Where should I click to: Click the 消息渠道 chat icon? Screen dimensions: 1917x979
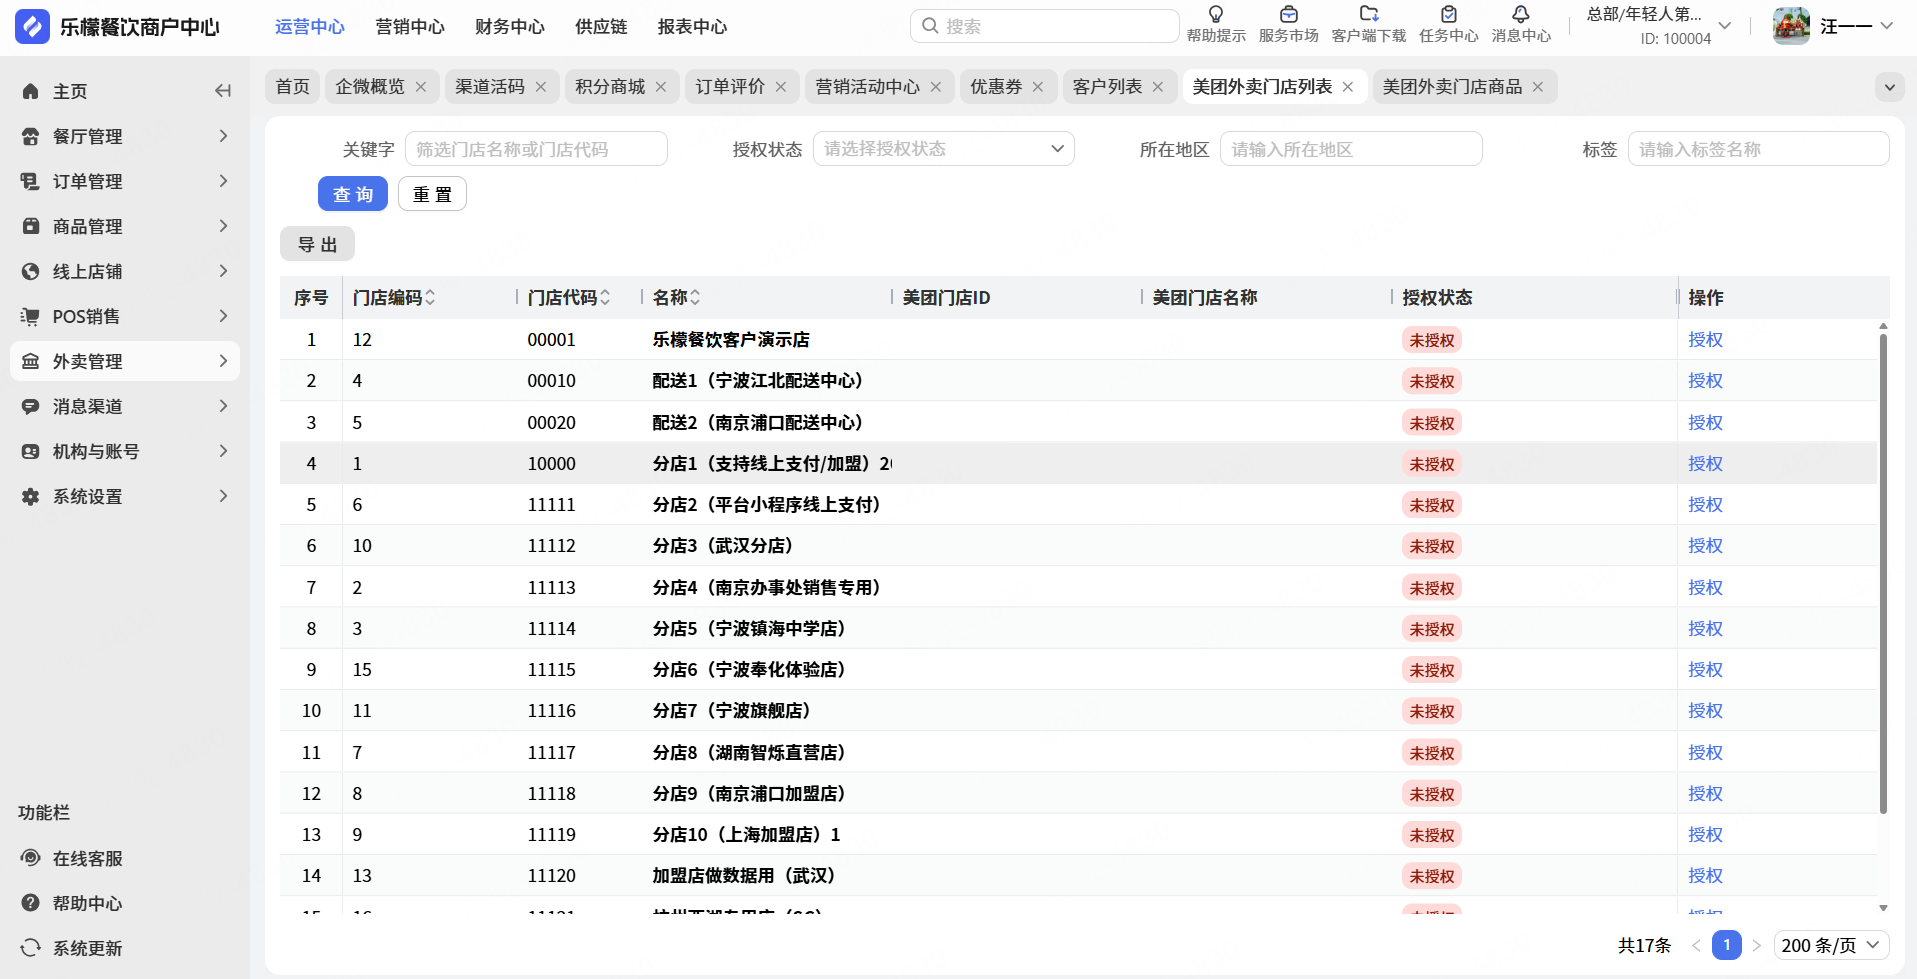click(31, 406)
